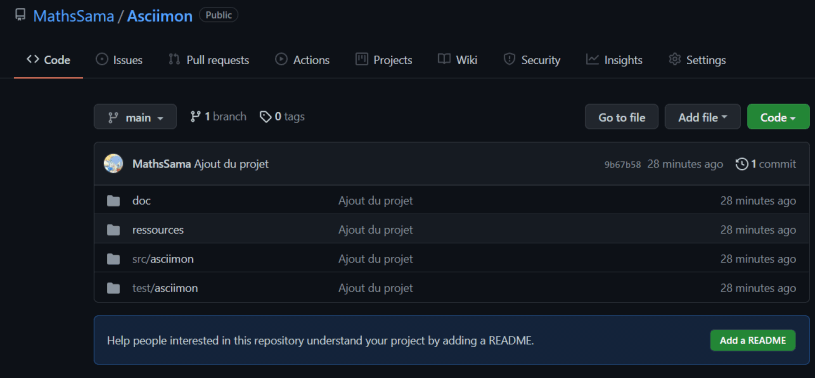Click the test/asciimon folder icon
This screenshot has width=815, height=378.
pos(113,288)
